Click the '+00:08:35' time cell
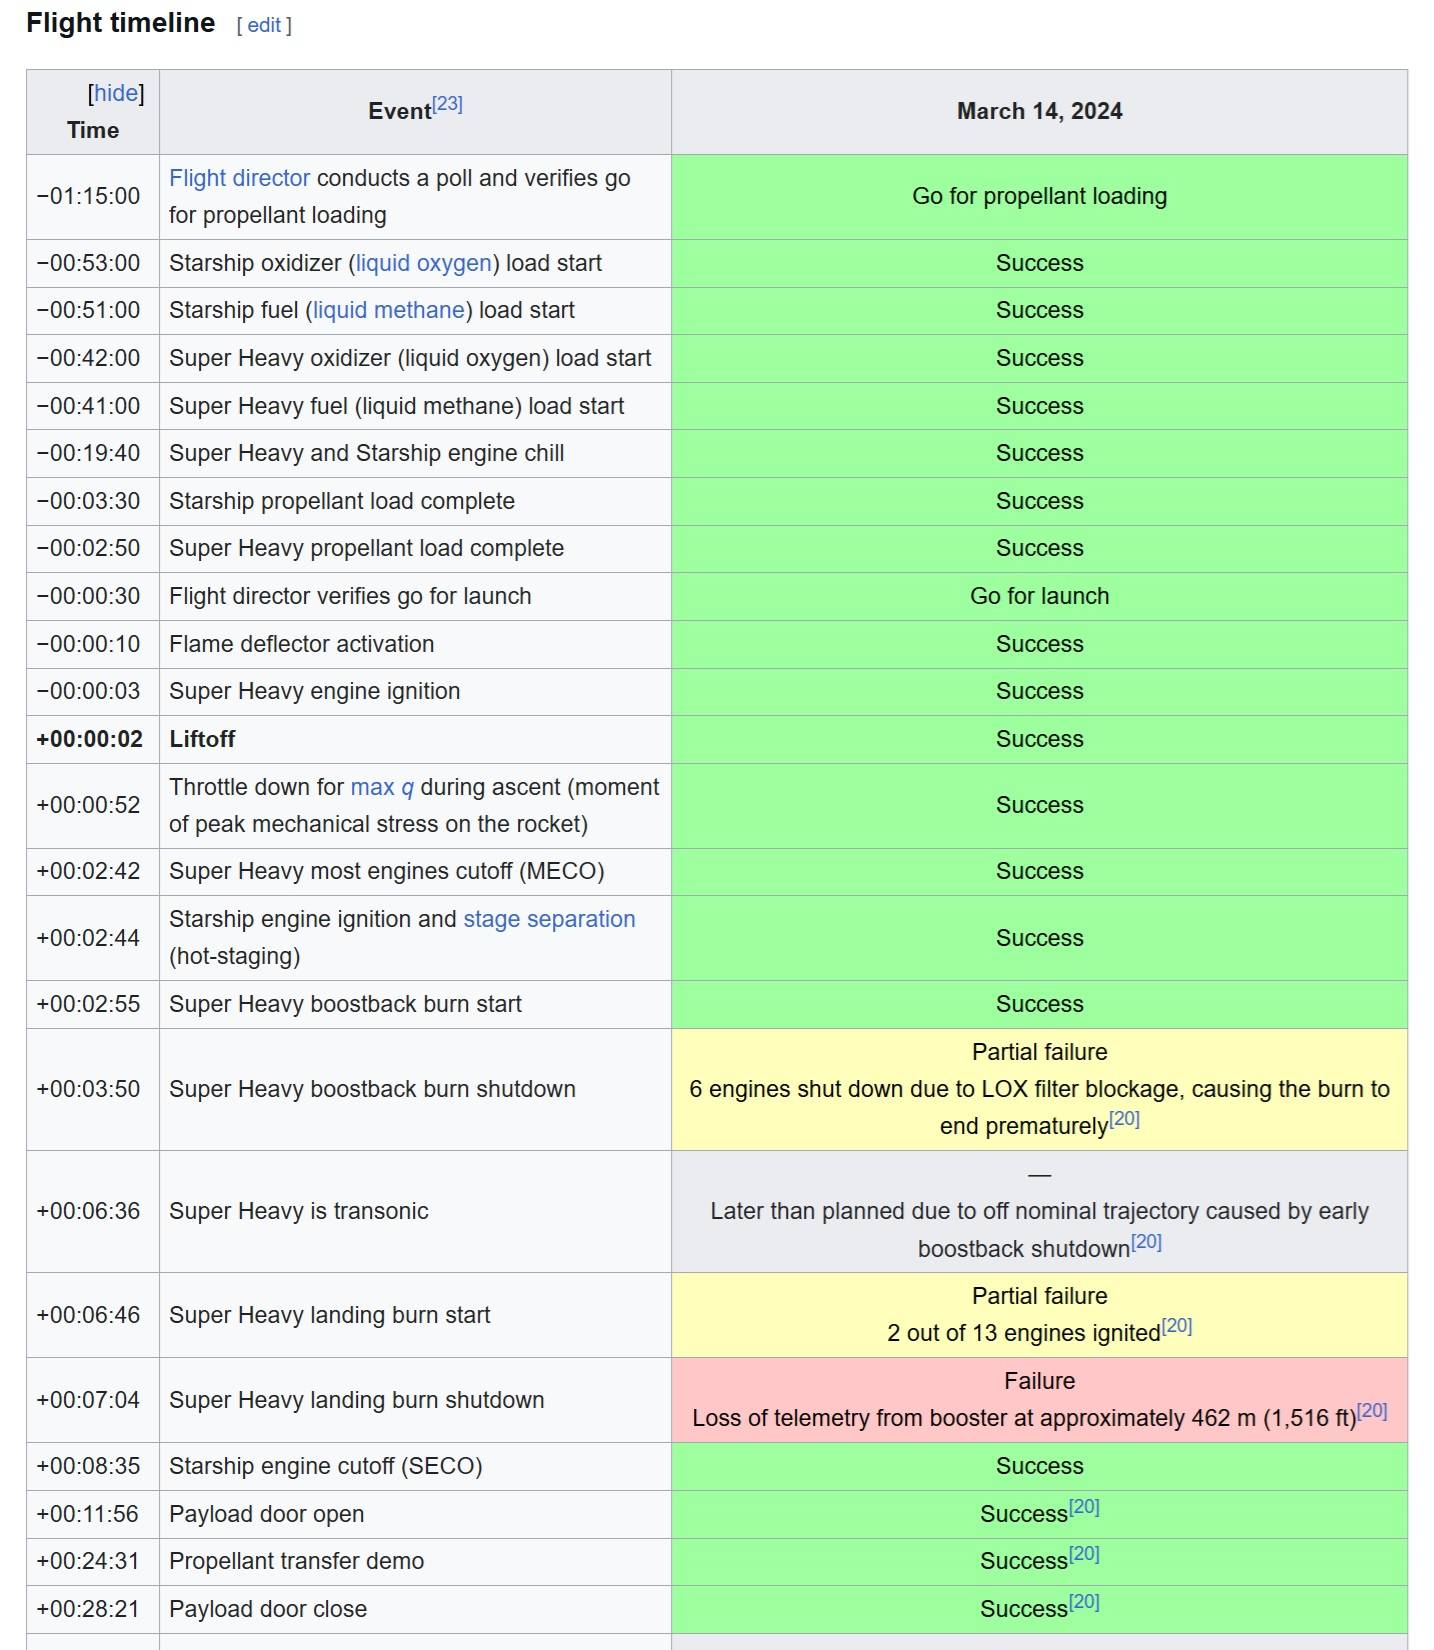1434x1650 pixels. 93,1466
